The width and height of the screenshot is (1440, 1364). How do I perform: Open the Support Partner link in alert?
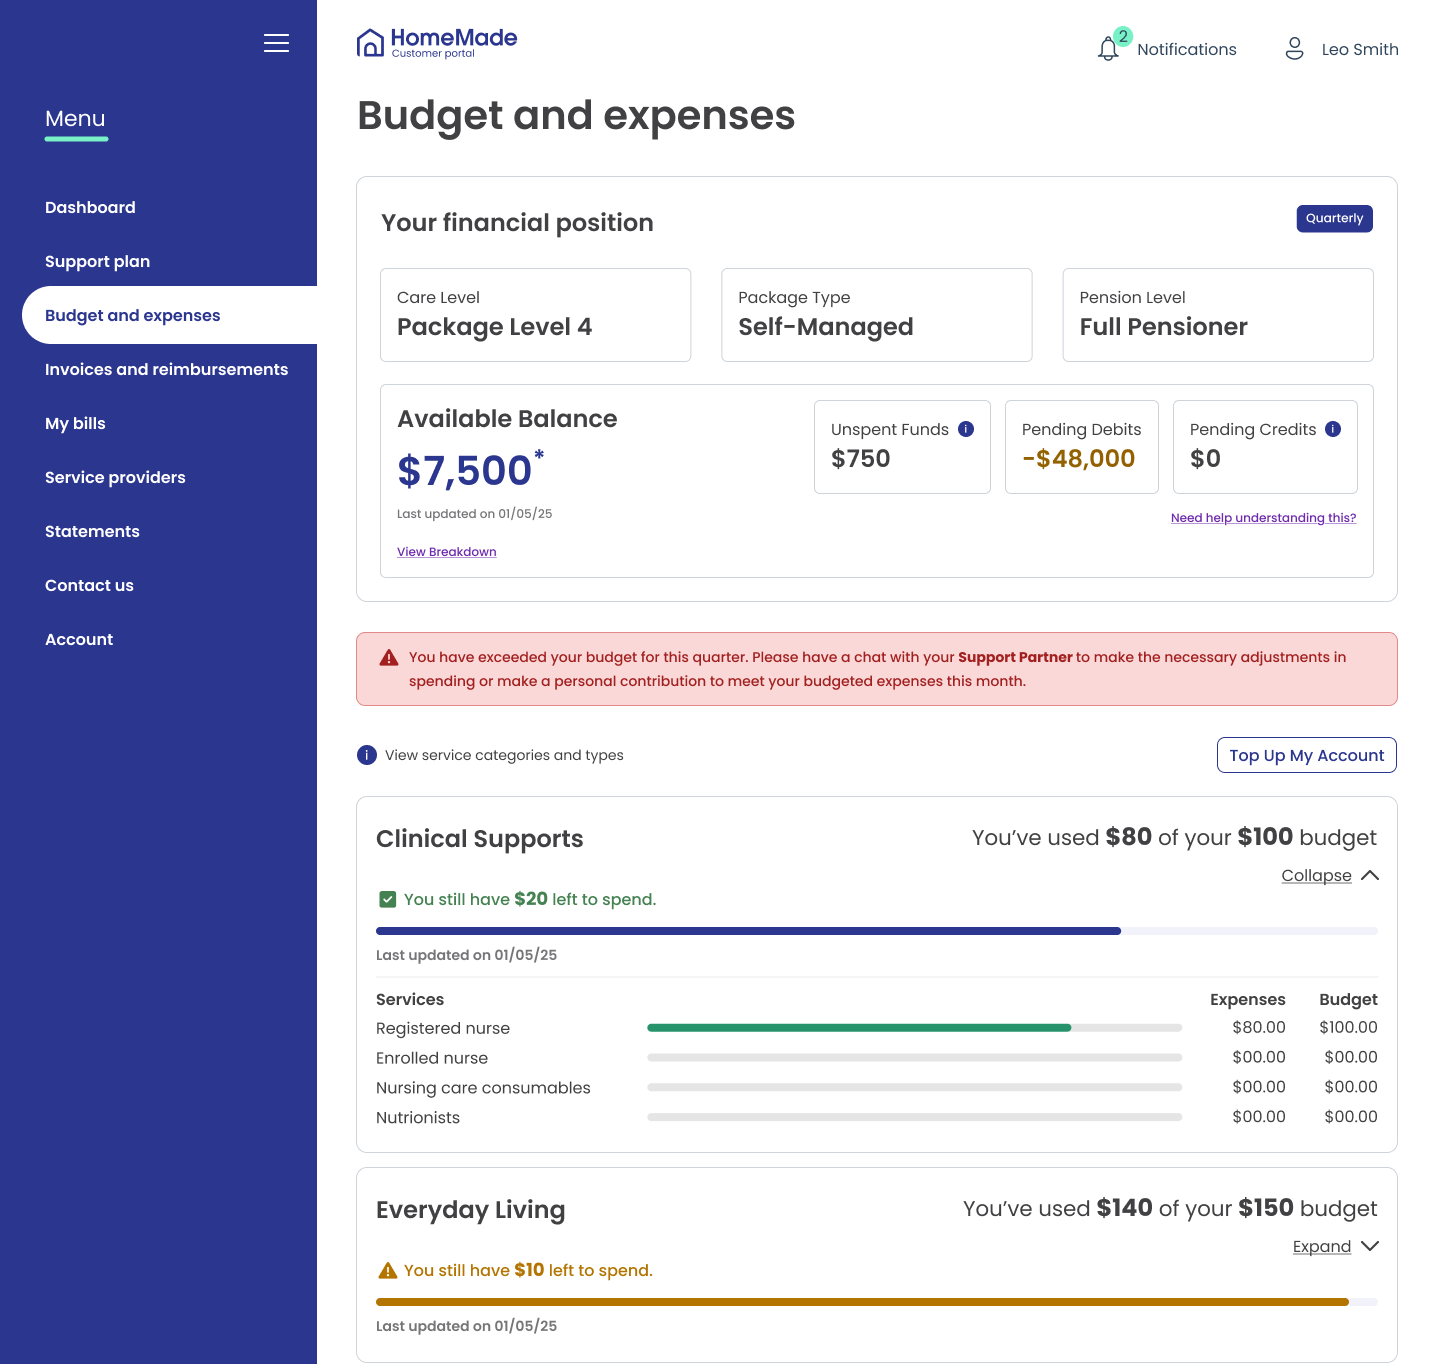(1015, 657)
